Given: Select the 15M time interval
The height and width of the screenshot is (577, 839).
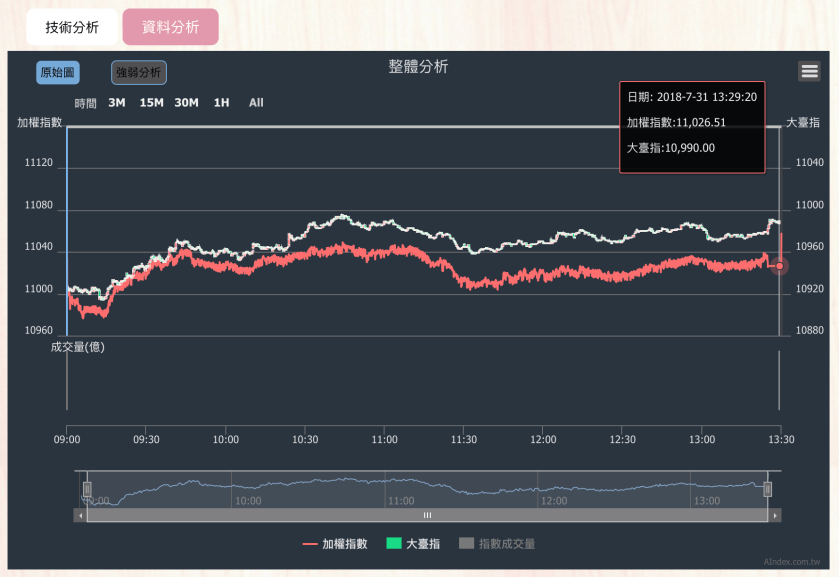Looking at the screenshot, I should pos(150,102).
